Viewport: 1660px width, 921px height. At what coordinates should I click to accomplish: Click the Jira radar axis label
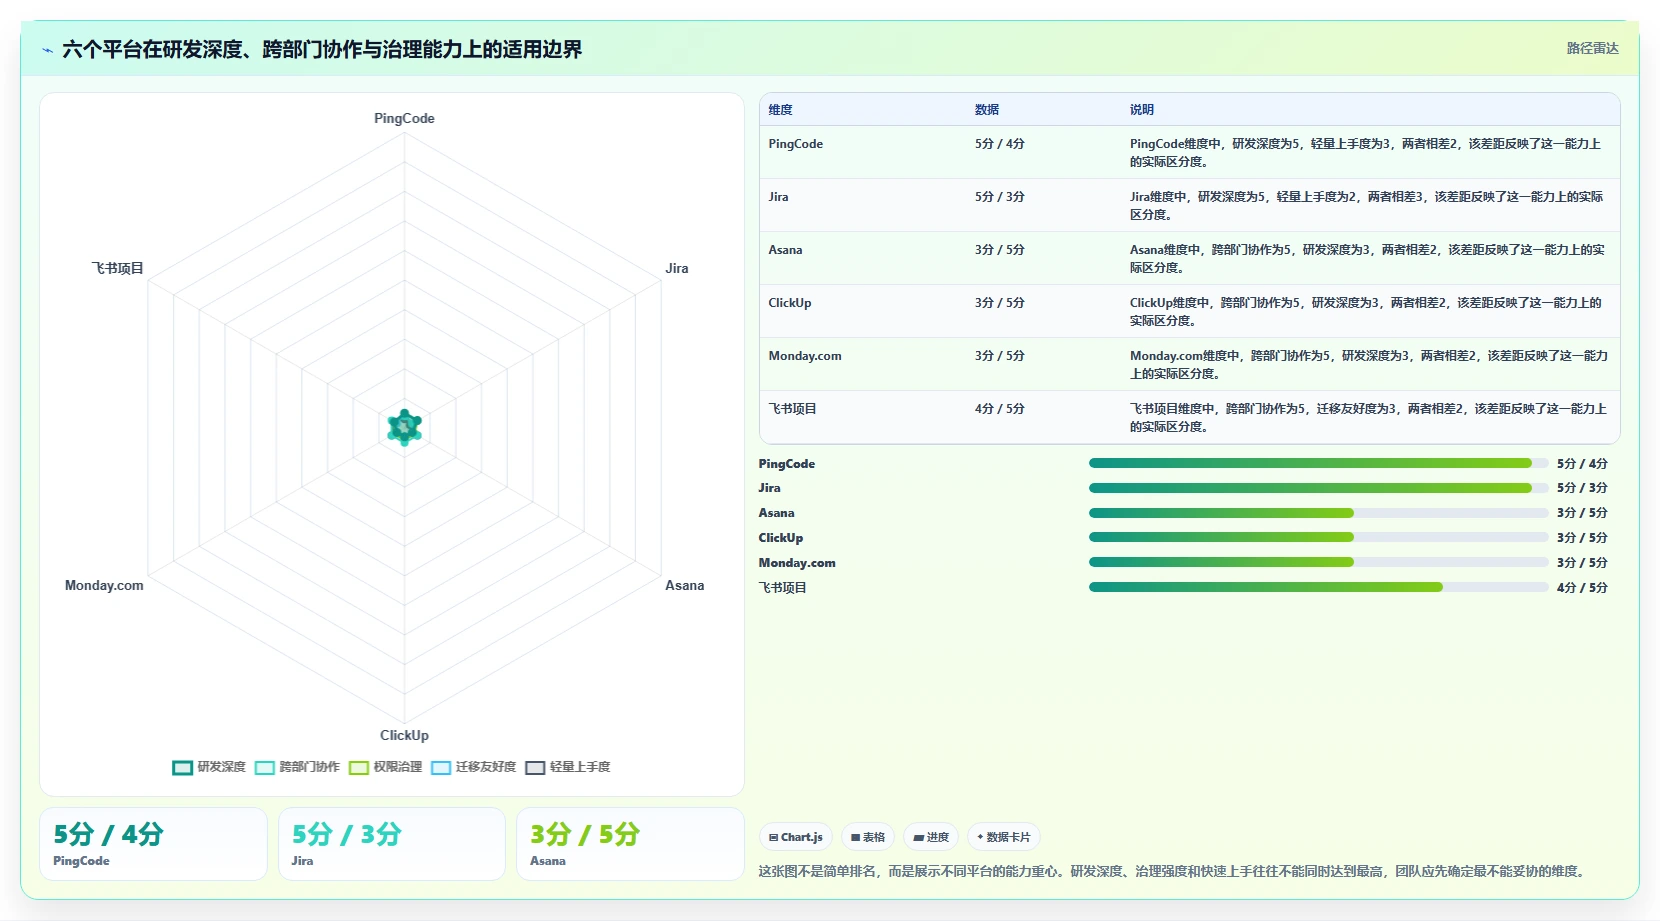click(677, 268)
